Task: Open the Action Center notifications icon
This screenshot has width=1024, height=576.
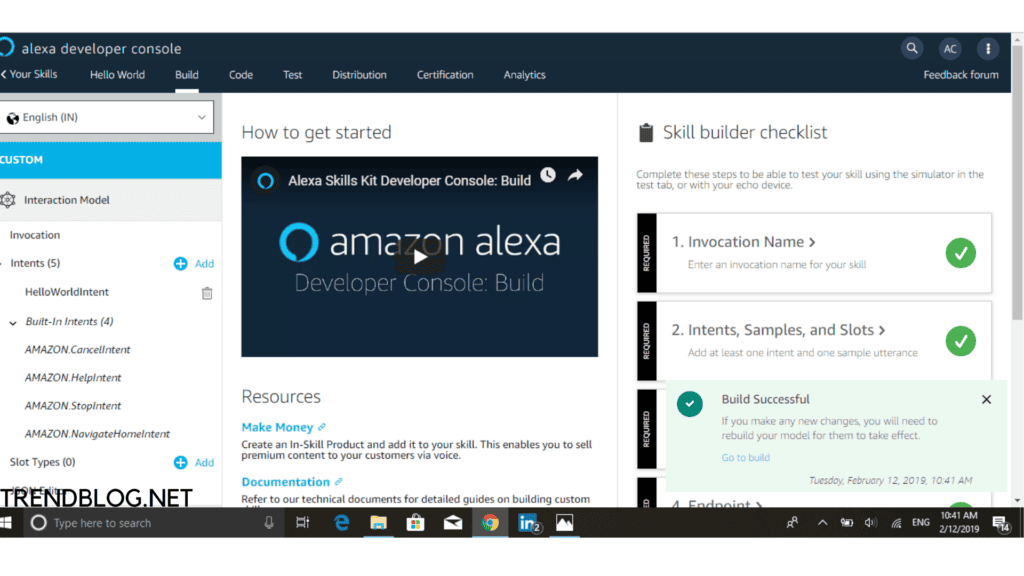Action: pyautogui.click(x=1000, y=523)
